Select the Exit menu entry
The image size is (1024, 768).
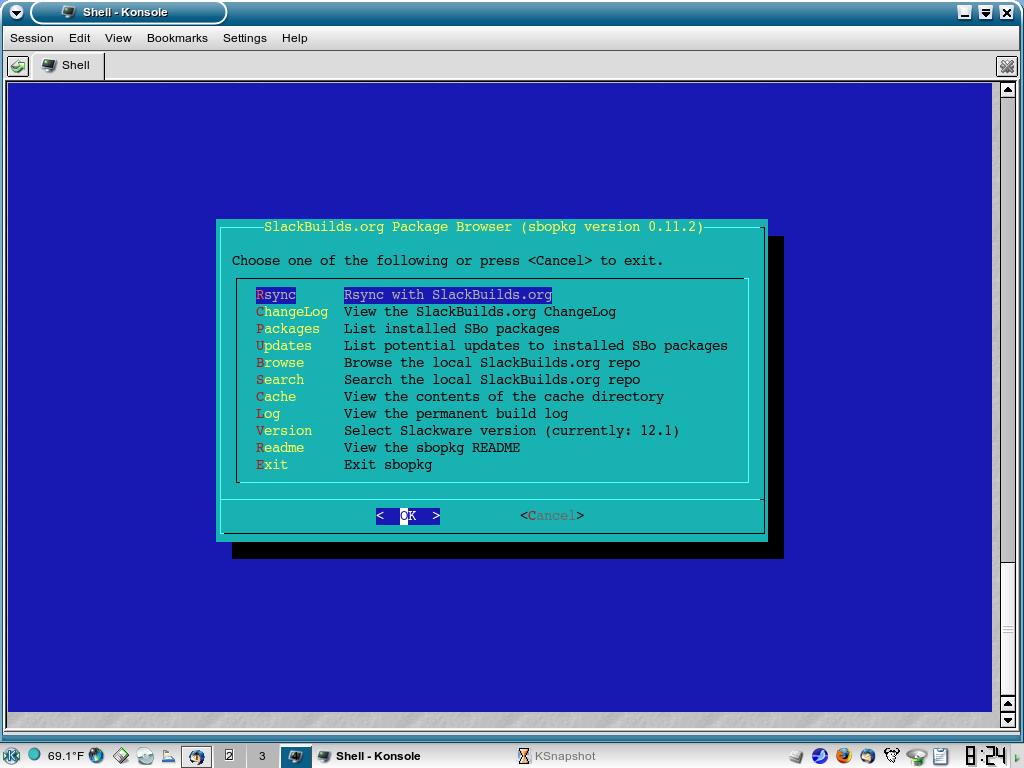click(x=272, y=464)
